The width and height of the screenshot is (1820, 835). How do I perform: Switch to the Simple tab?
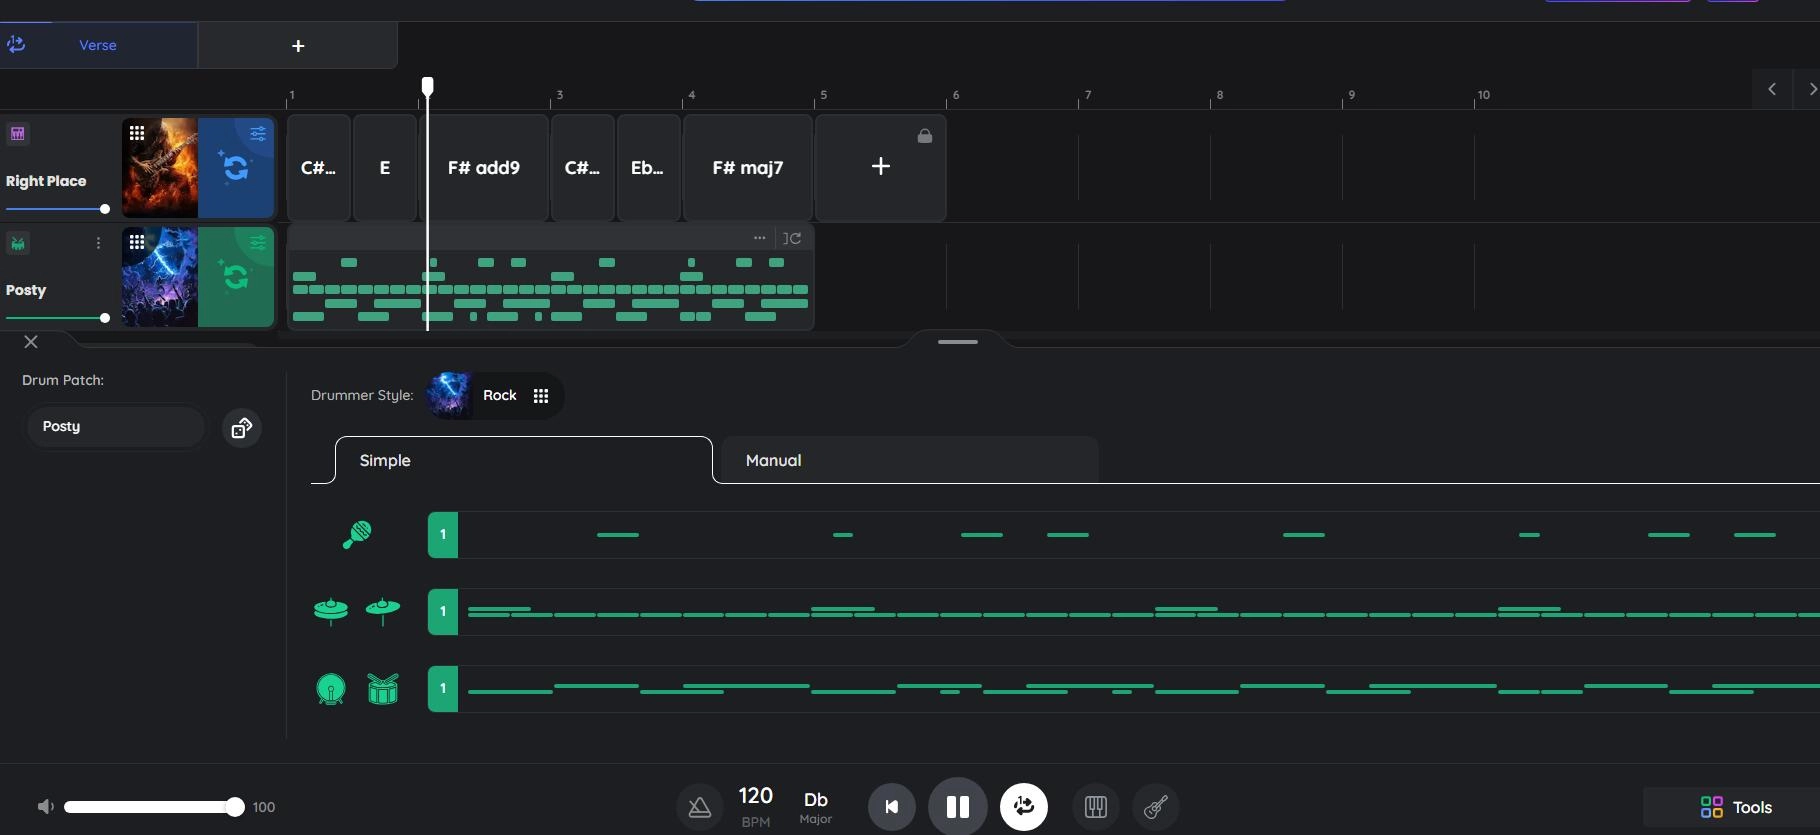(x=523, y=460)
